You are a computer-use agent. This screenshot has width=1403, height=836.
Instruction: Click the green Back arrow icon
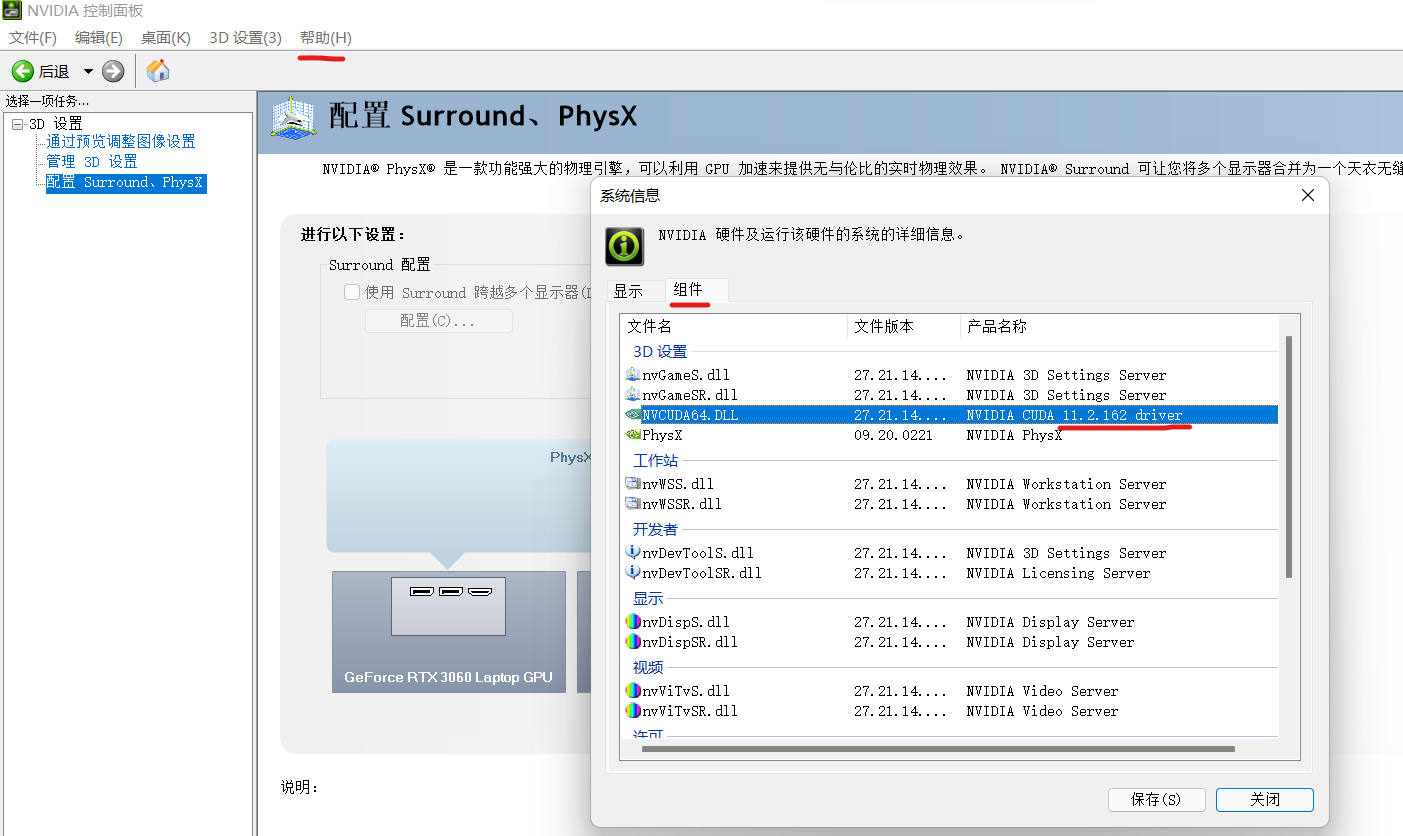22,71
